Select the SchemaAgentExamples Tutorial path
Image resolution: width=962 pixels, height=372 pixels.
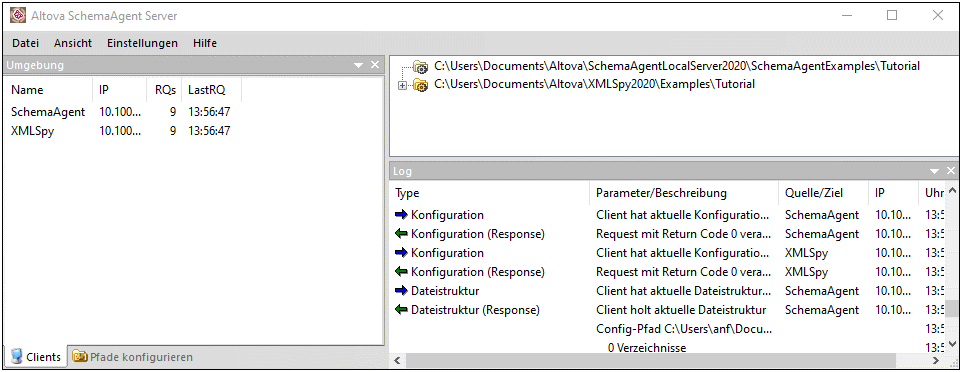pyautogui.click(x=677, y=66)
